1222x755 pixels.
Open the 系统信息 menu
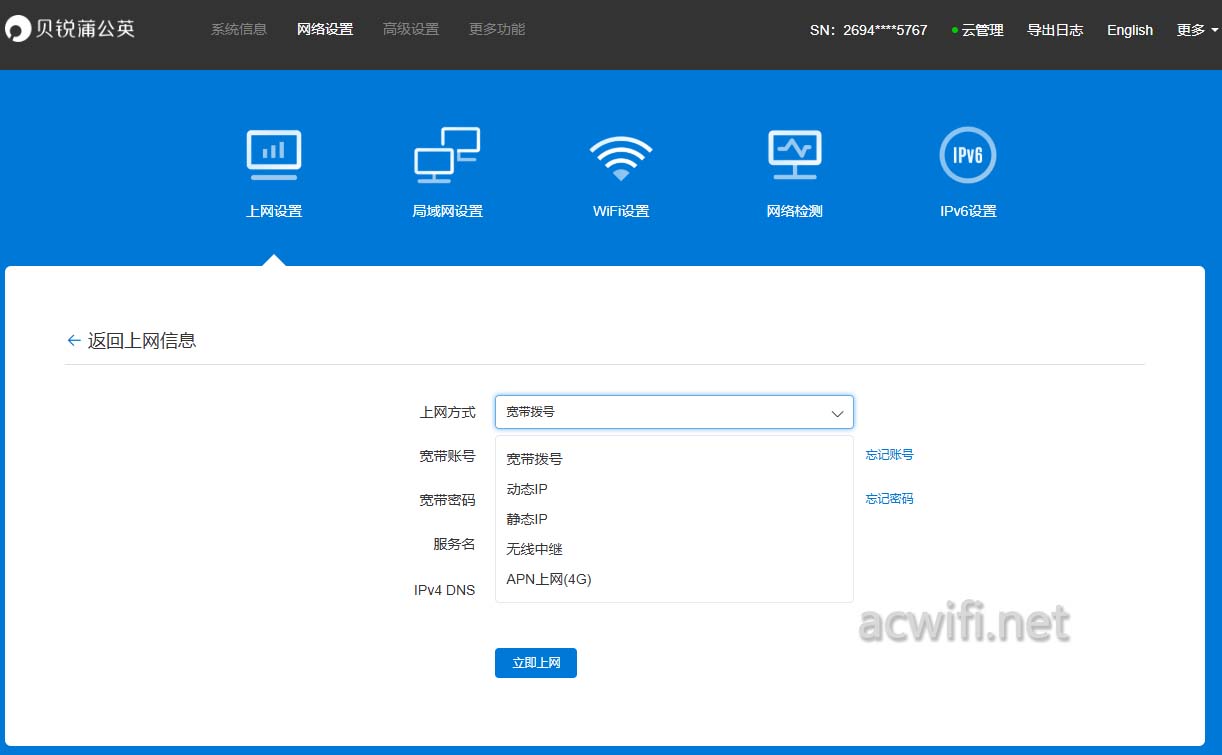click(x=239, y=29)
